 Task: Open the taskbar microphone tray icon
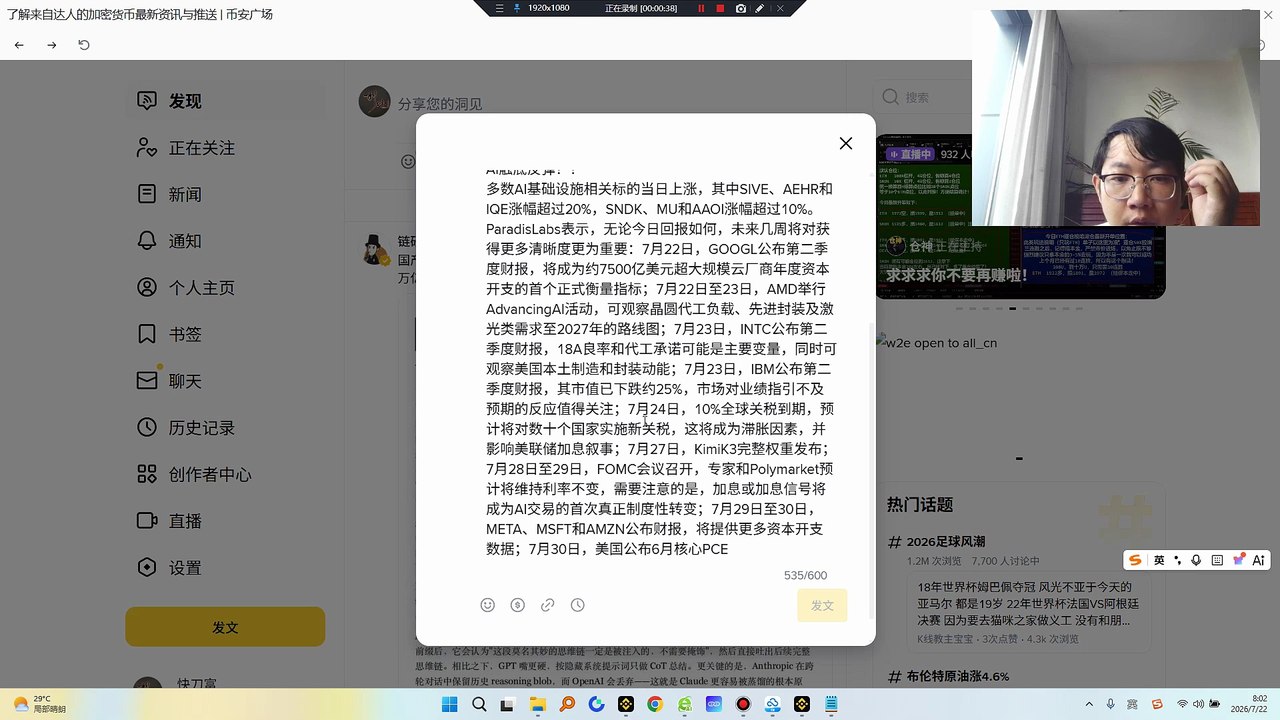(1111, 704)
